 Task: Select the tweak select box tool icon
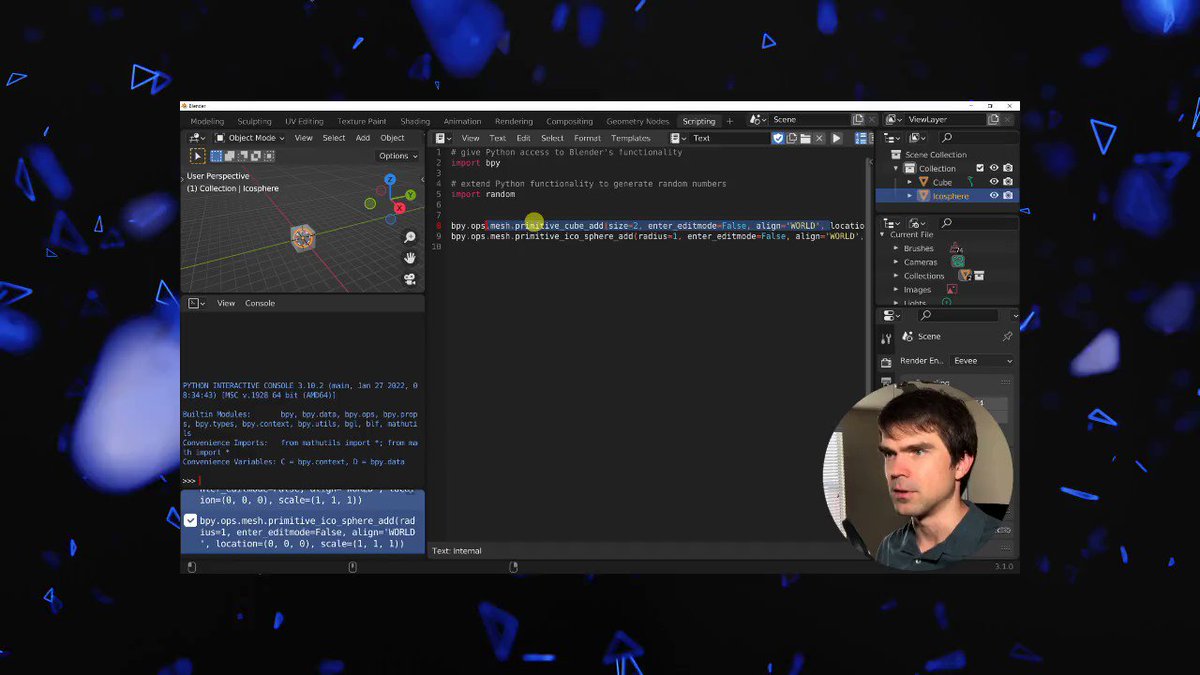pos(197,156)
